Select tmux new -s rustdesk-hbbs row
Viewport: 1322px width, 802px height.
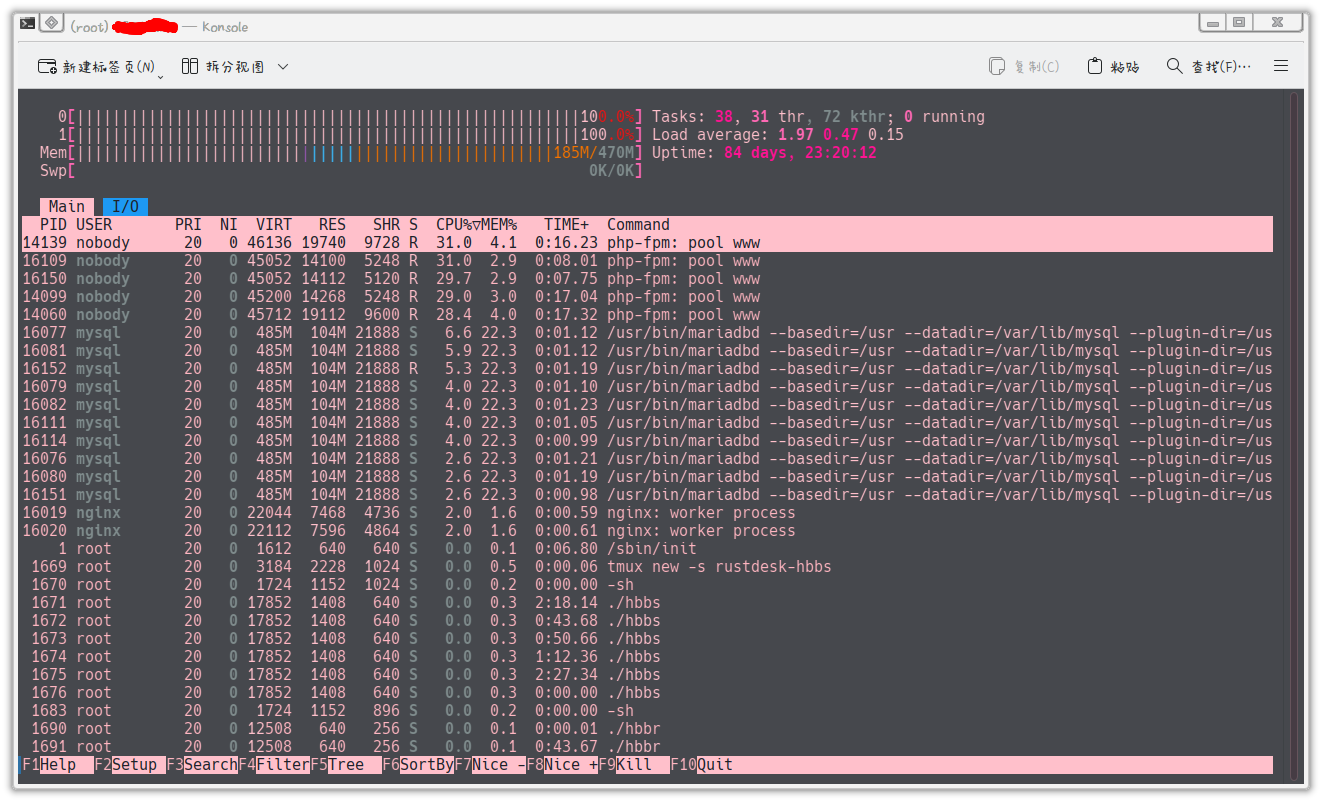[647, 566]
